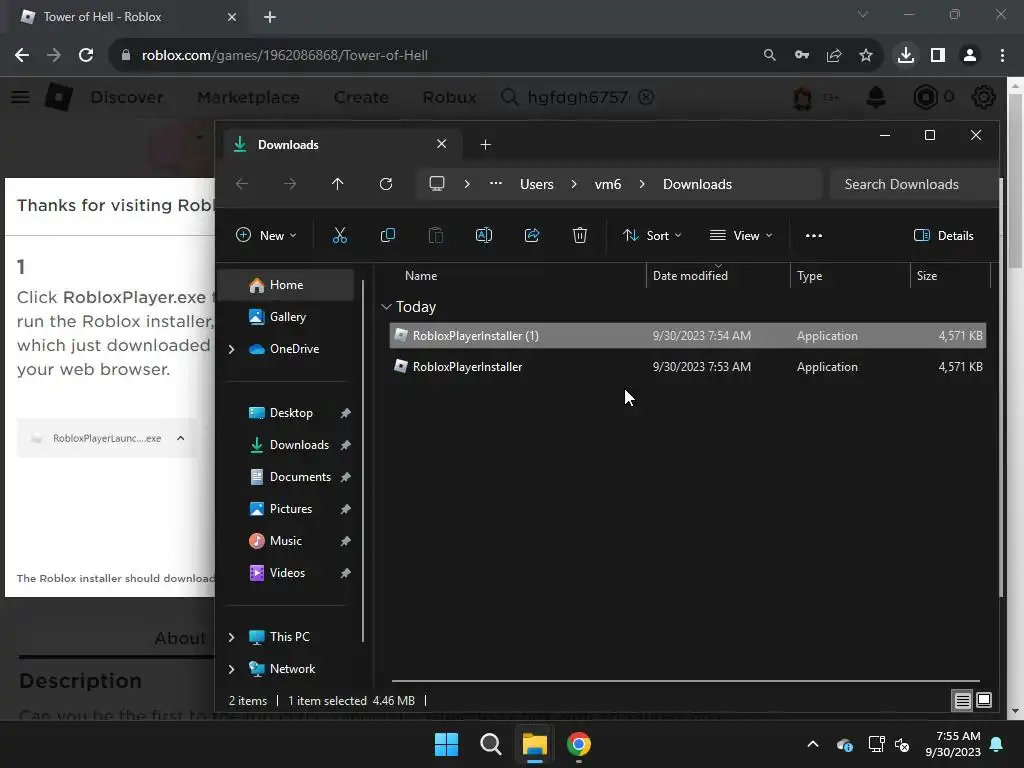Image resolution: width=1024 pixels, height=768 pixels.
Task: Open the See more ellipsis menu
Action: 814,236
